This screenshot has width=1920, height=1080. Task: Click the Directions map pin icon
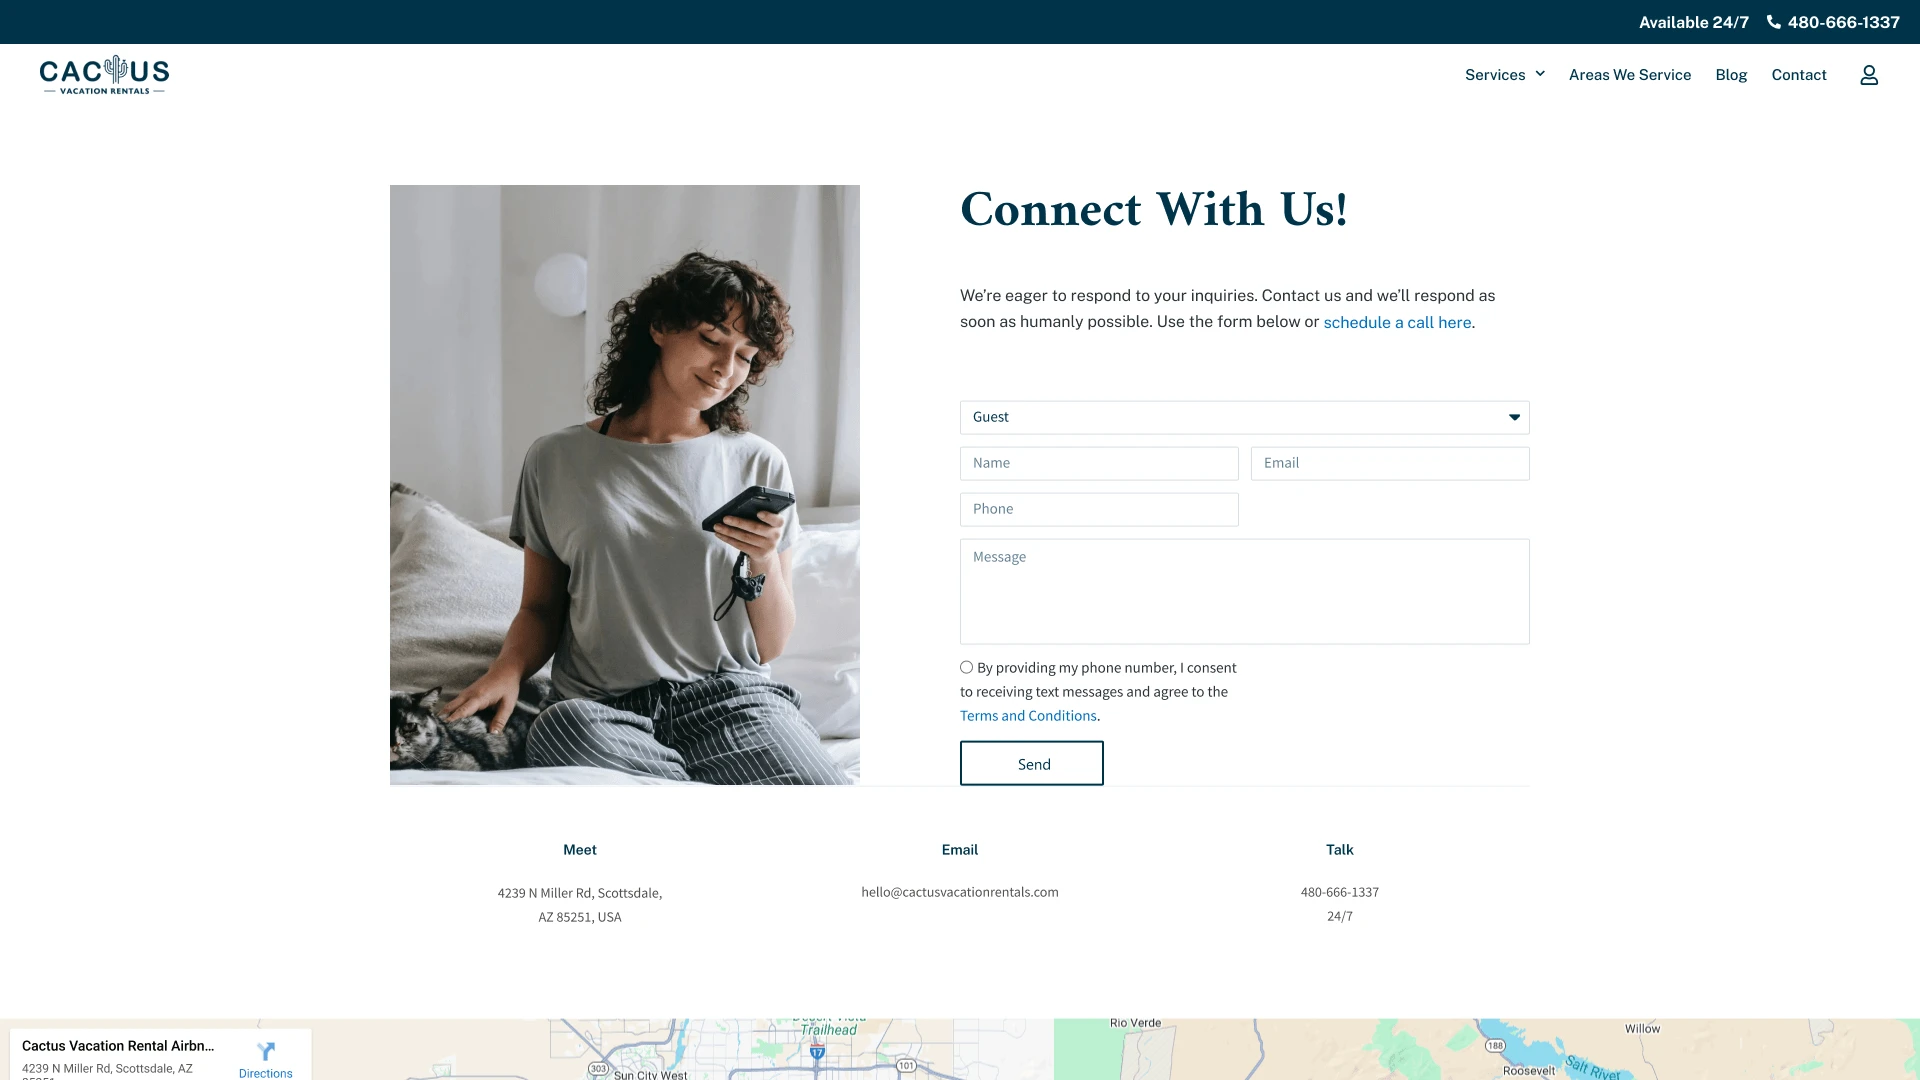pos(264,1050)
